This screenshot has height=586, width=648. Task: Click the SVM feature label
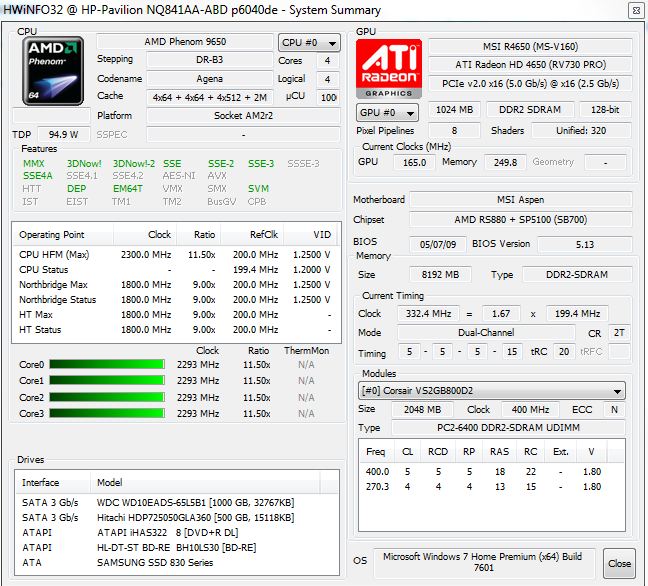click(x=258, y=188)
